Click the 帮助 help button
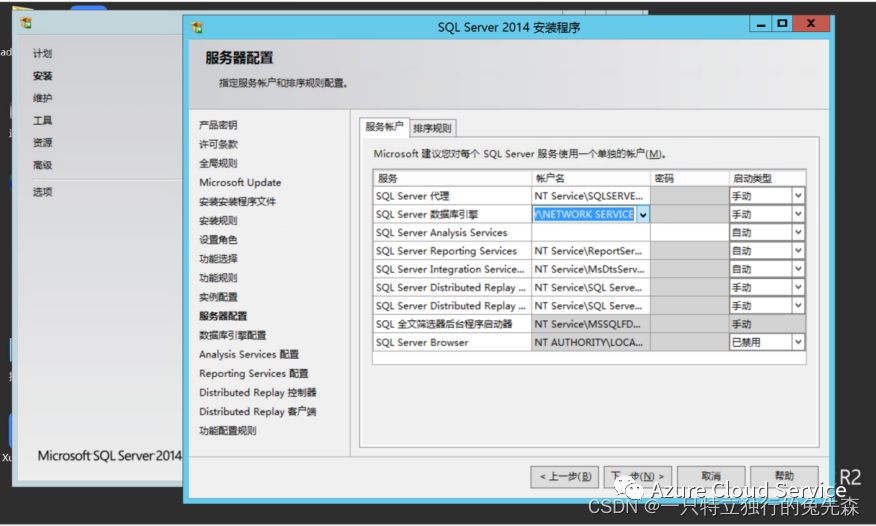Image resolution: width=876 pixels, height=526 pixels. pyautogui.click(x=784, y=476)
